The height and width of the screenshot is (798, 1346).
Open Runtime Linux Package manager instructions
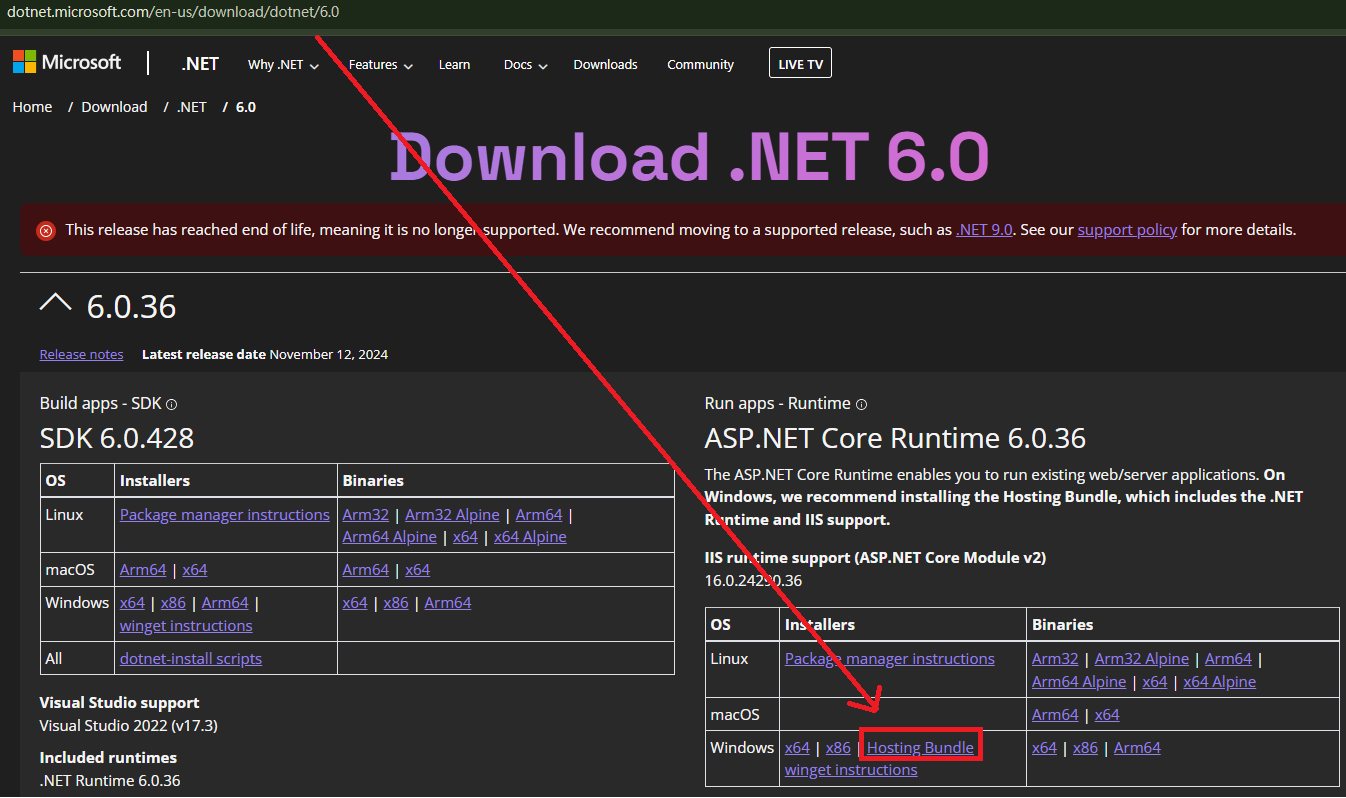click(890, 659)
